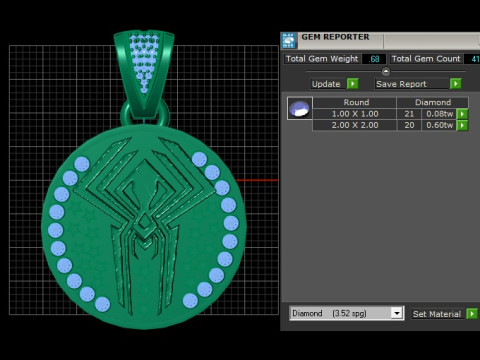Click the Round column header
Image resolution: width=480 pixels, height=360 pixels.
coord(355,102)
